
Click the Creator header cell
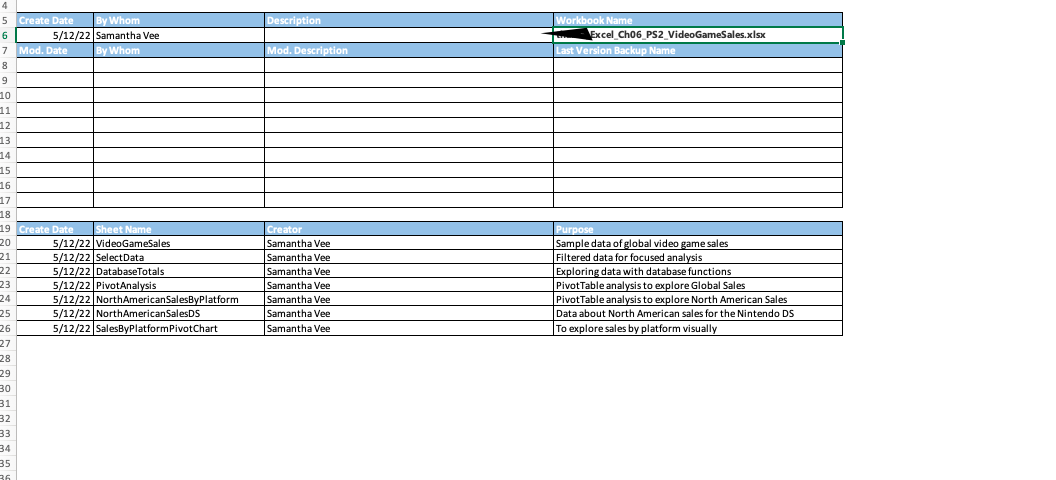coord(409,229)
